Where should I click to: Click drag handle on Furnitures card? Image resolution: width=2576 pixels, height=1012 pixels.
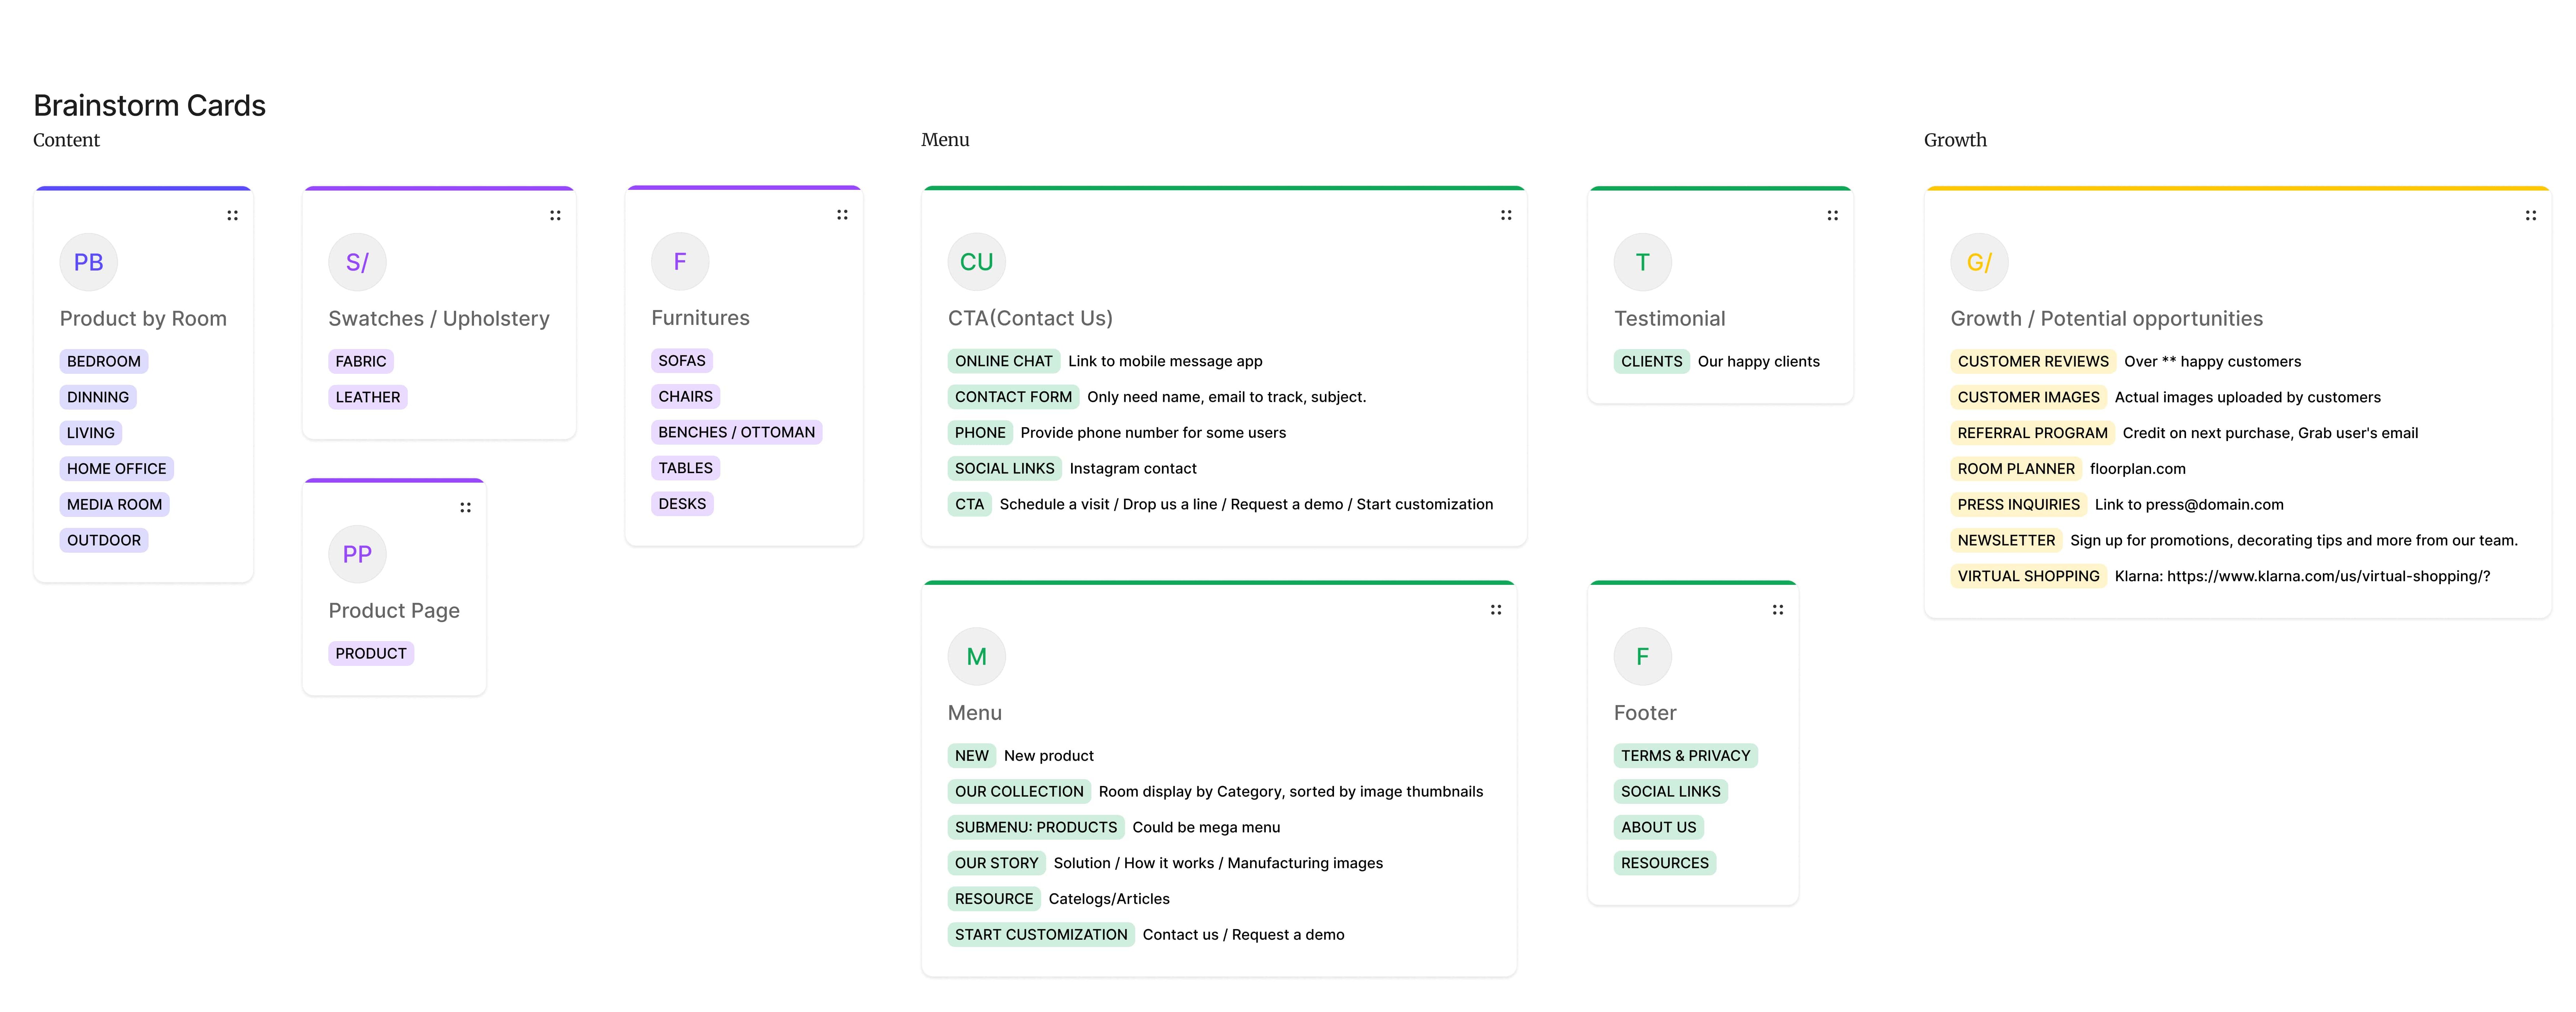842,214
